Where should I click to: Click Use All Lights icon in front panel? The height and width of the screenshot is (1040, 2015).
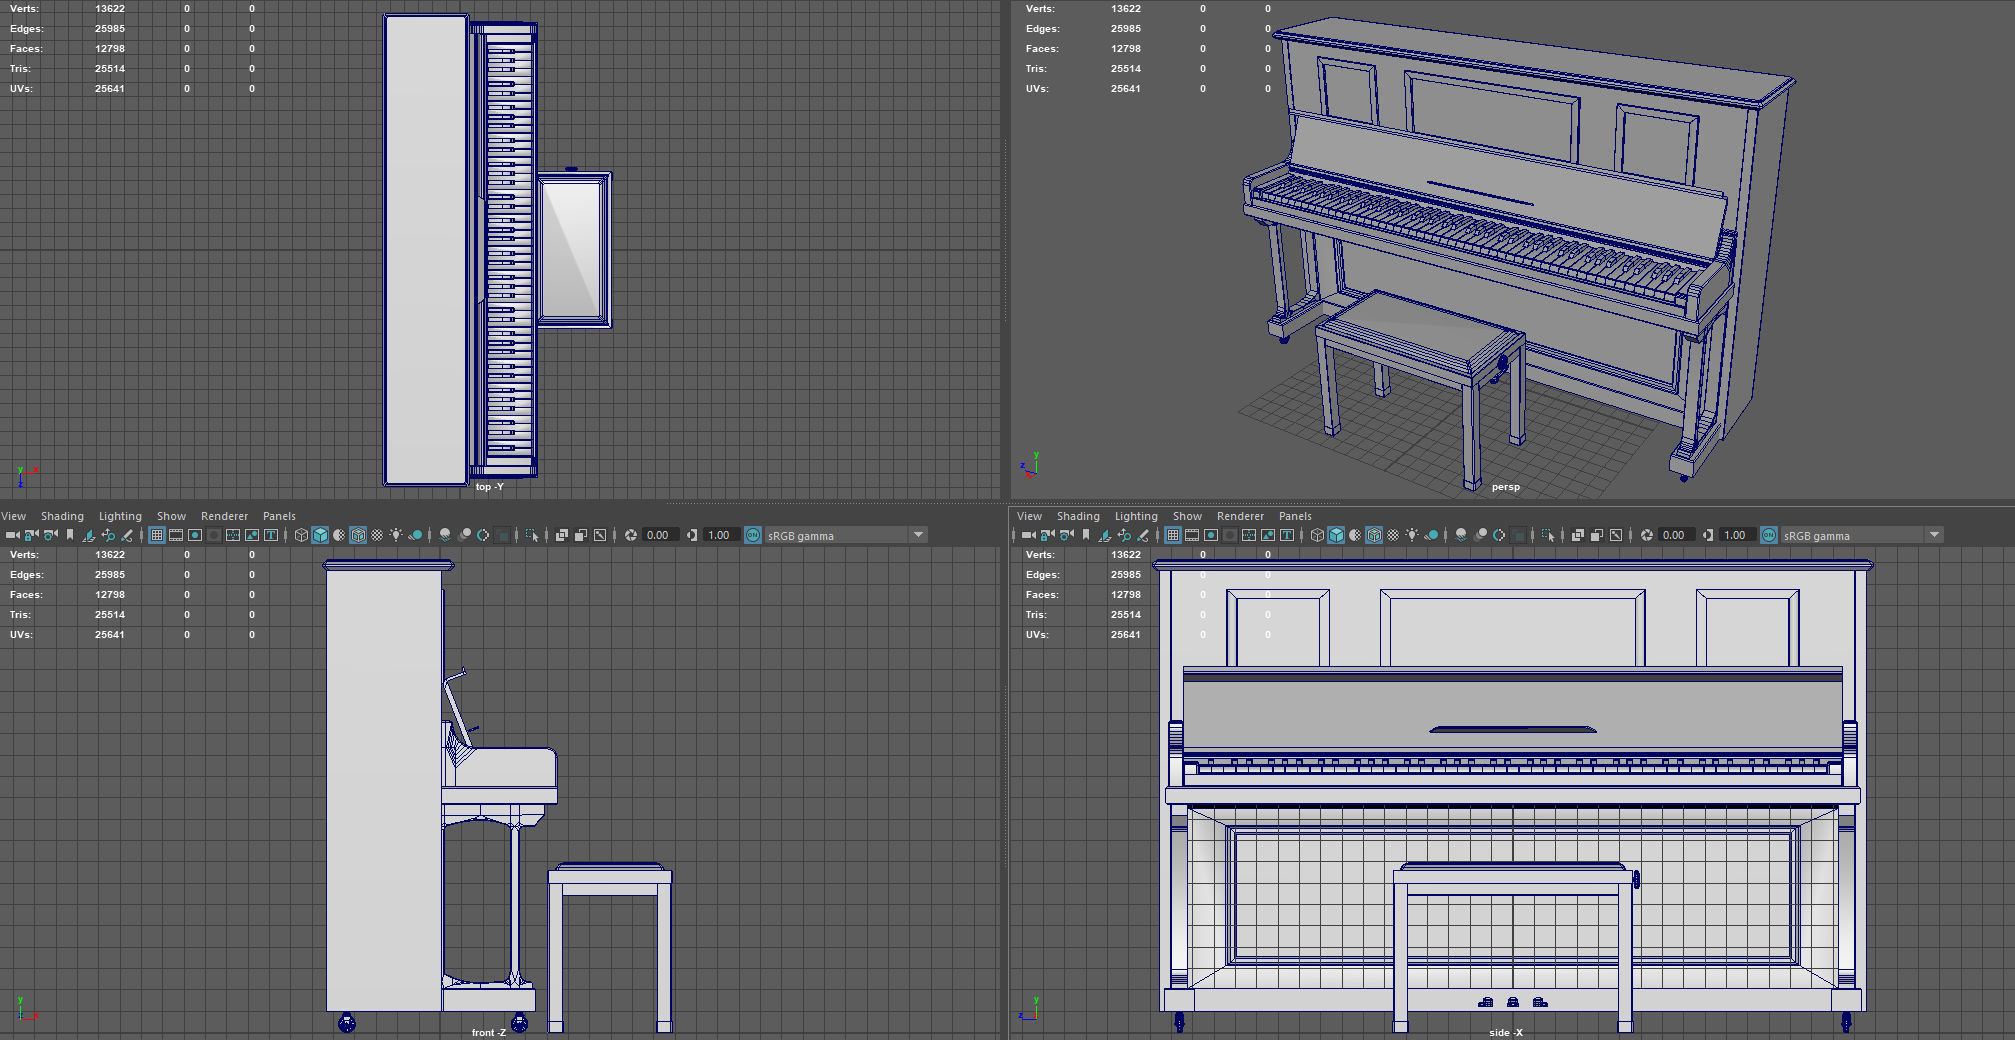coord(396,535)
